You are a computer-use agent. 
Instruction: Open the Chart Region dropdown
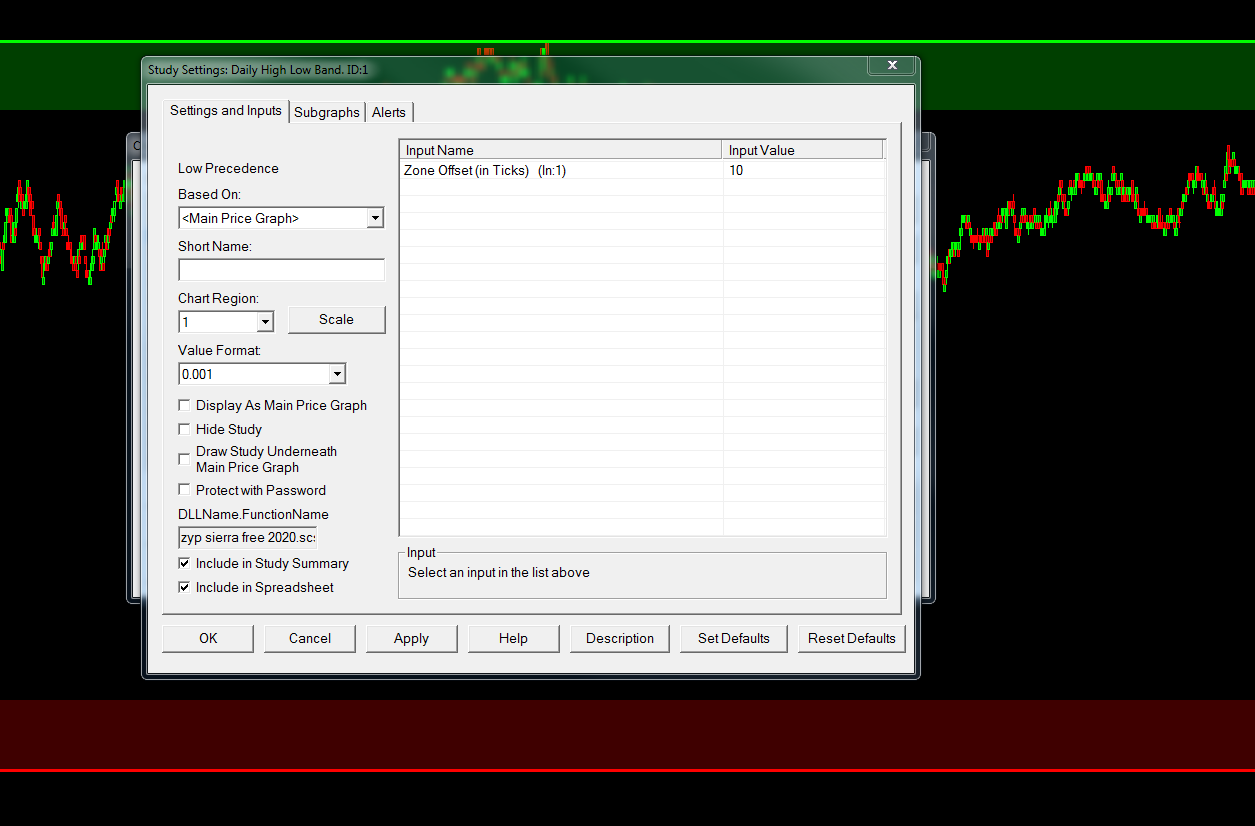(226, 322)
